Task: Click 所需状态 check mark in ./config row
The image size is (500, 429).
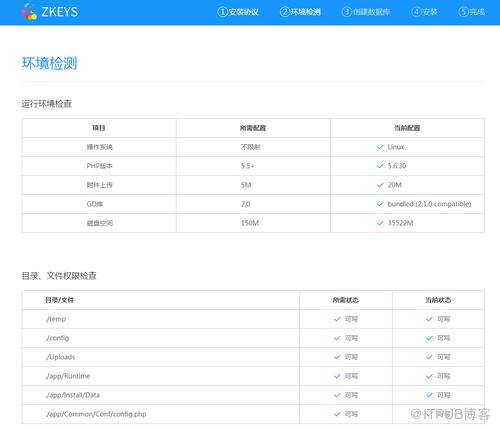Action: 337,338
